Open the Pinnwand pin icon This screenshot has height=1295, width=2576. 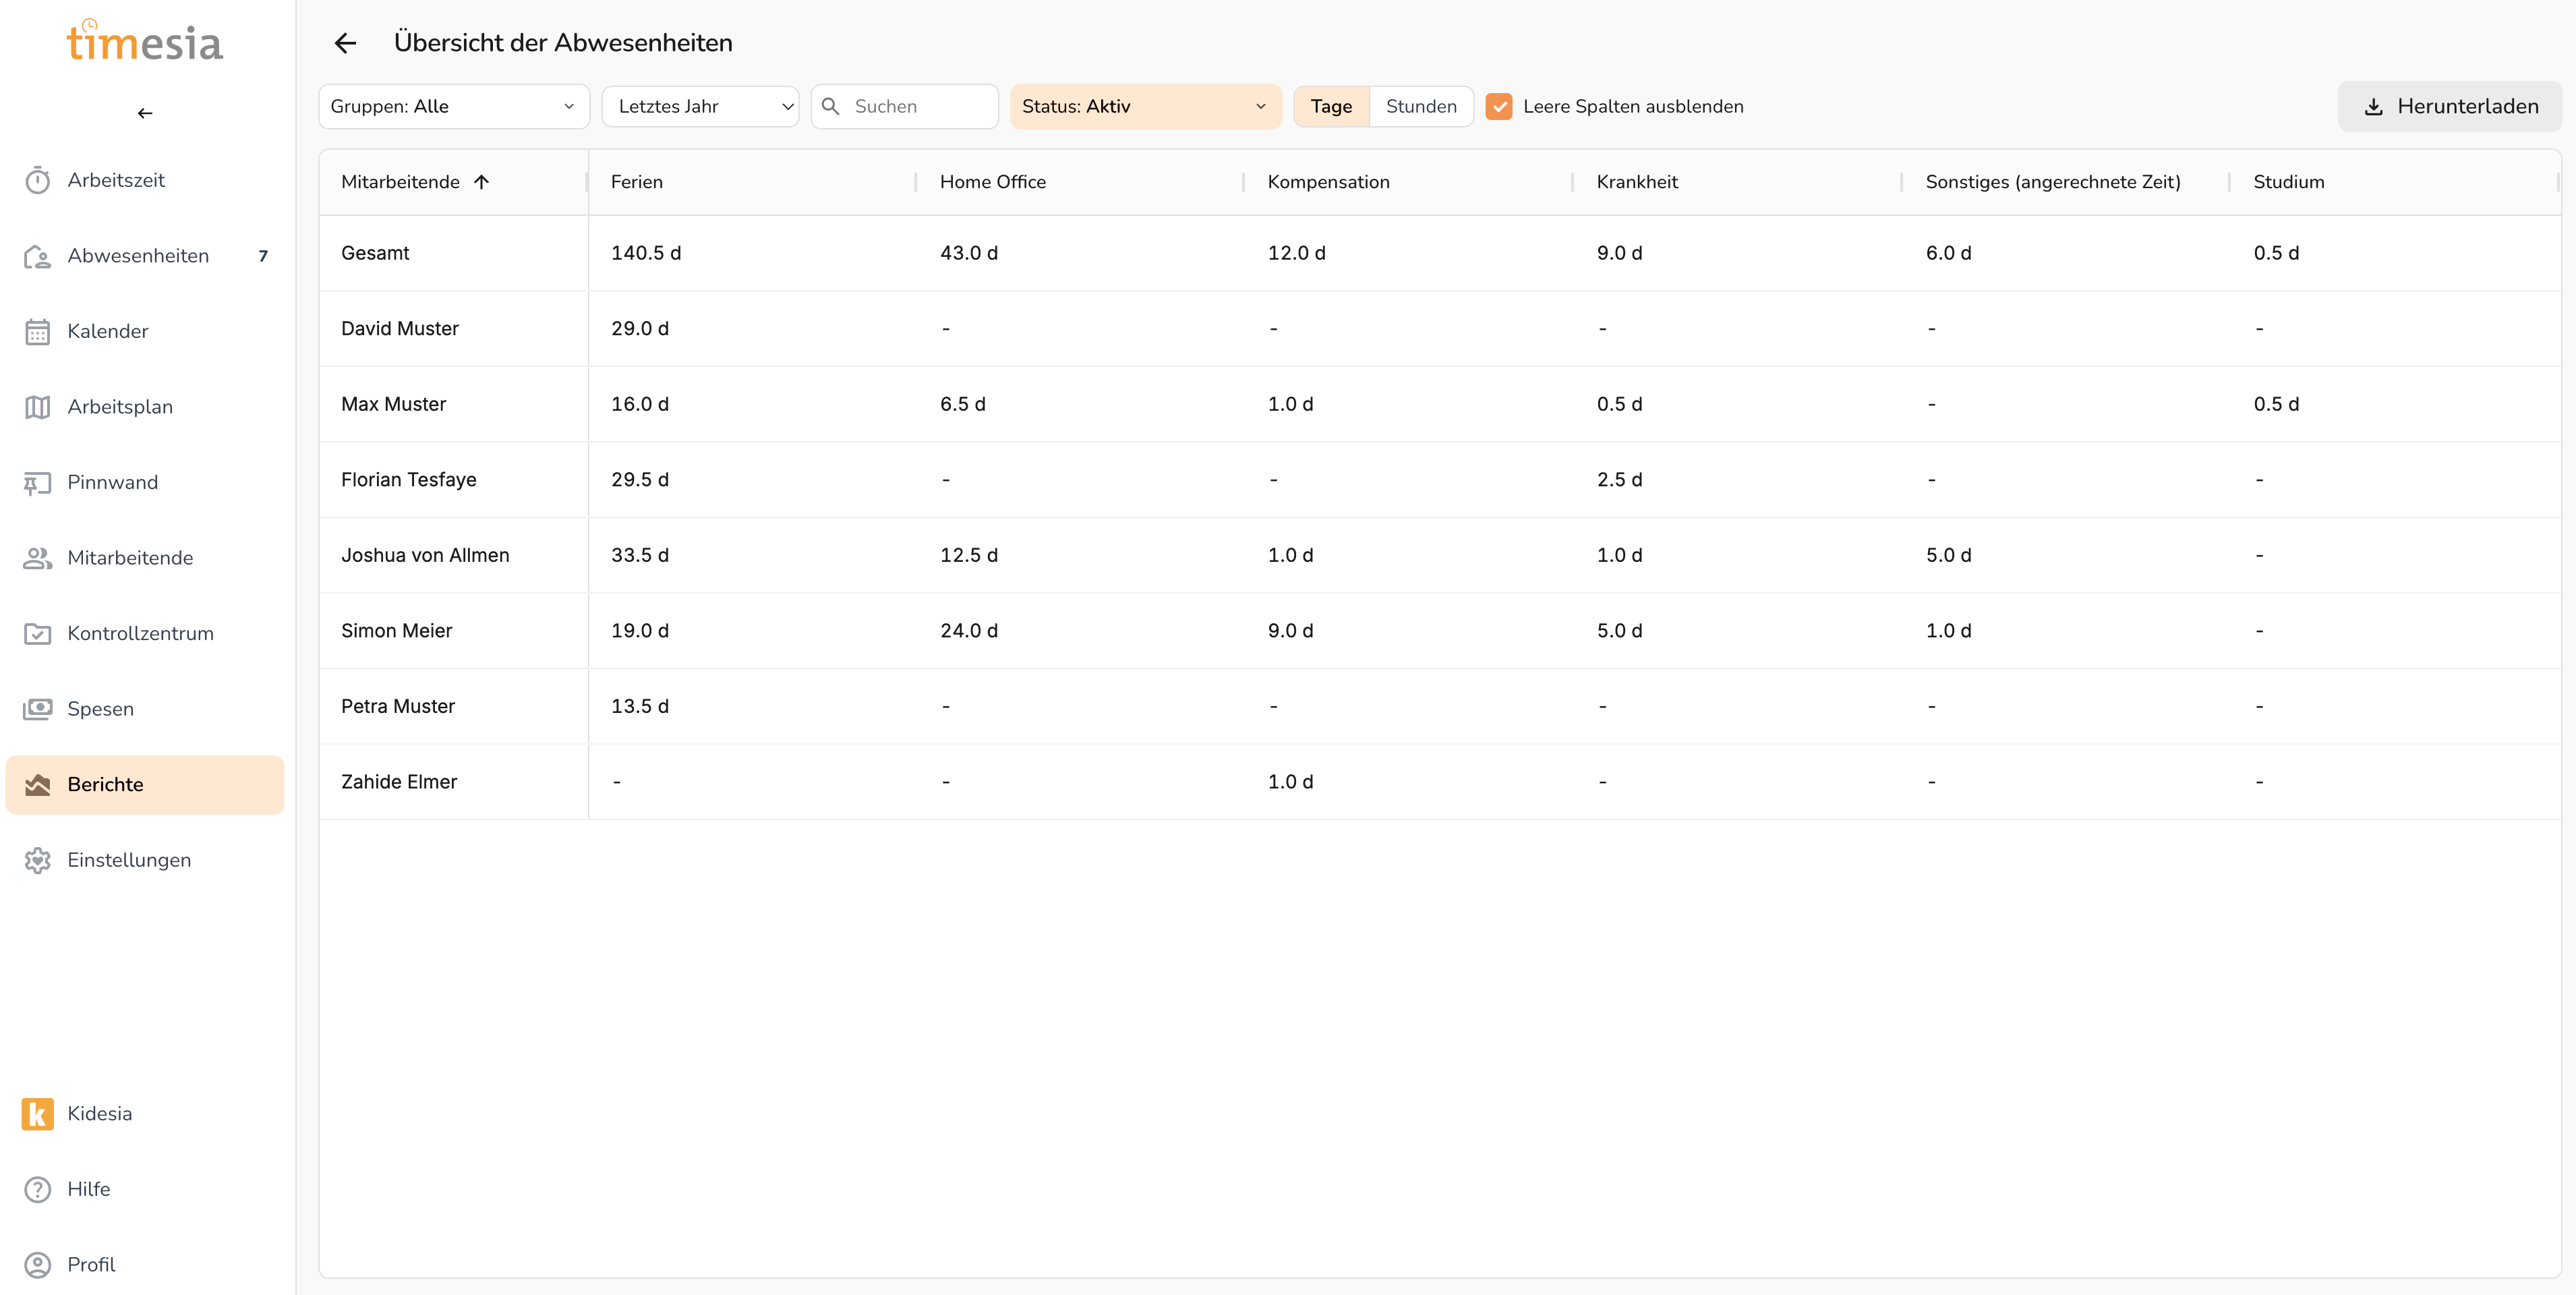37,483
